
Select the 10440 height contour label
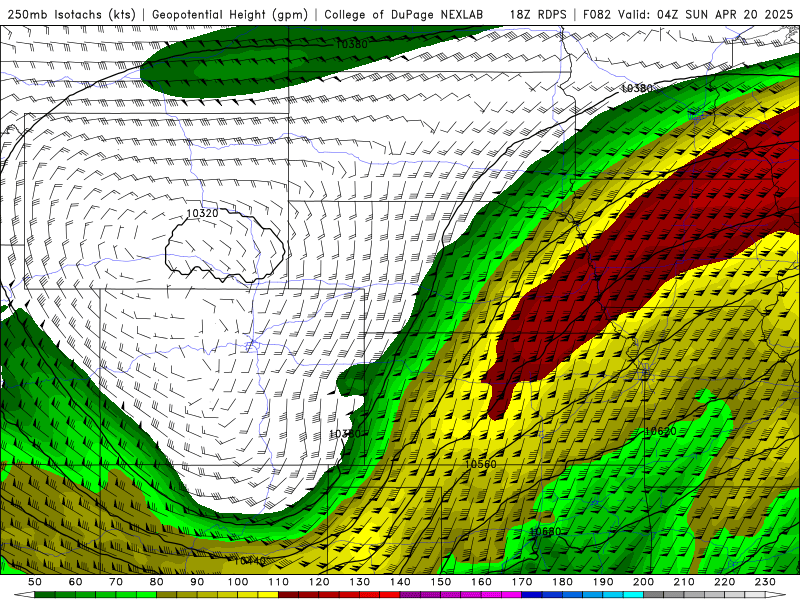coord(249,561)
